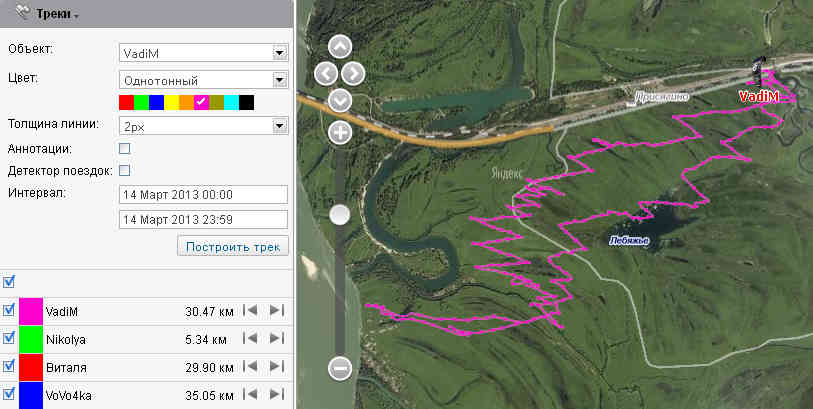The image size is (813, 409).
Task: Click the Построить трек button
Action: [232, 247]
